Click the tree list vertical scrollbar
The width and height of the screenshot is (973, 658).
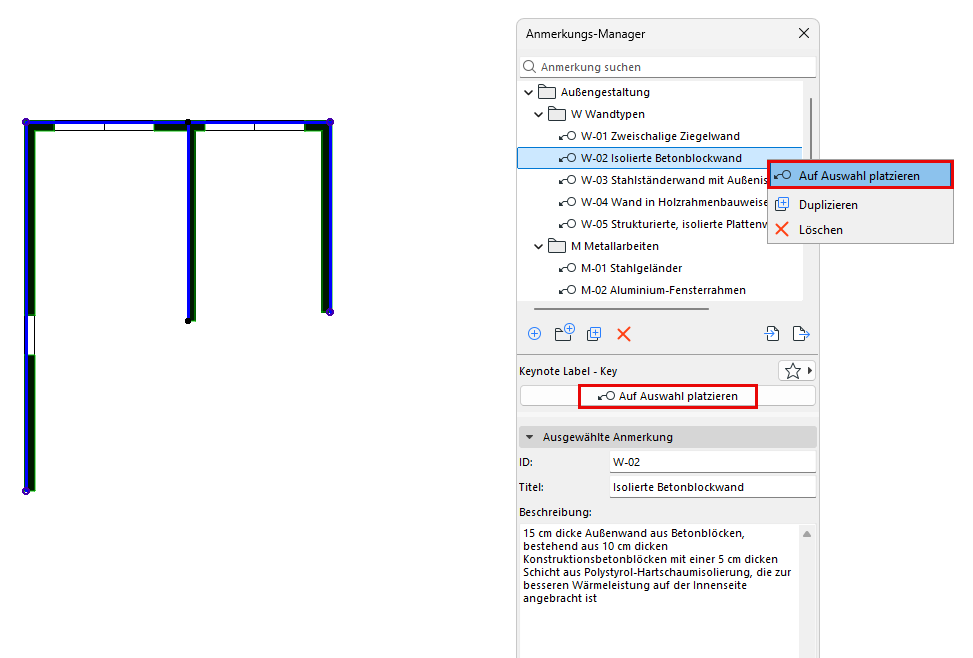(810, 129)
